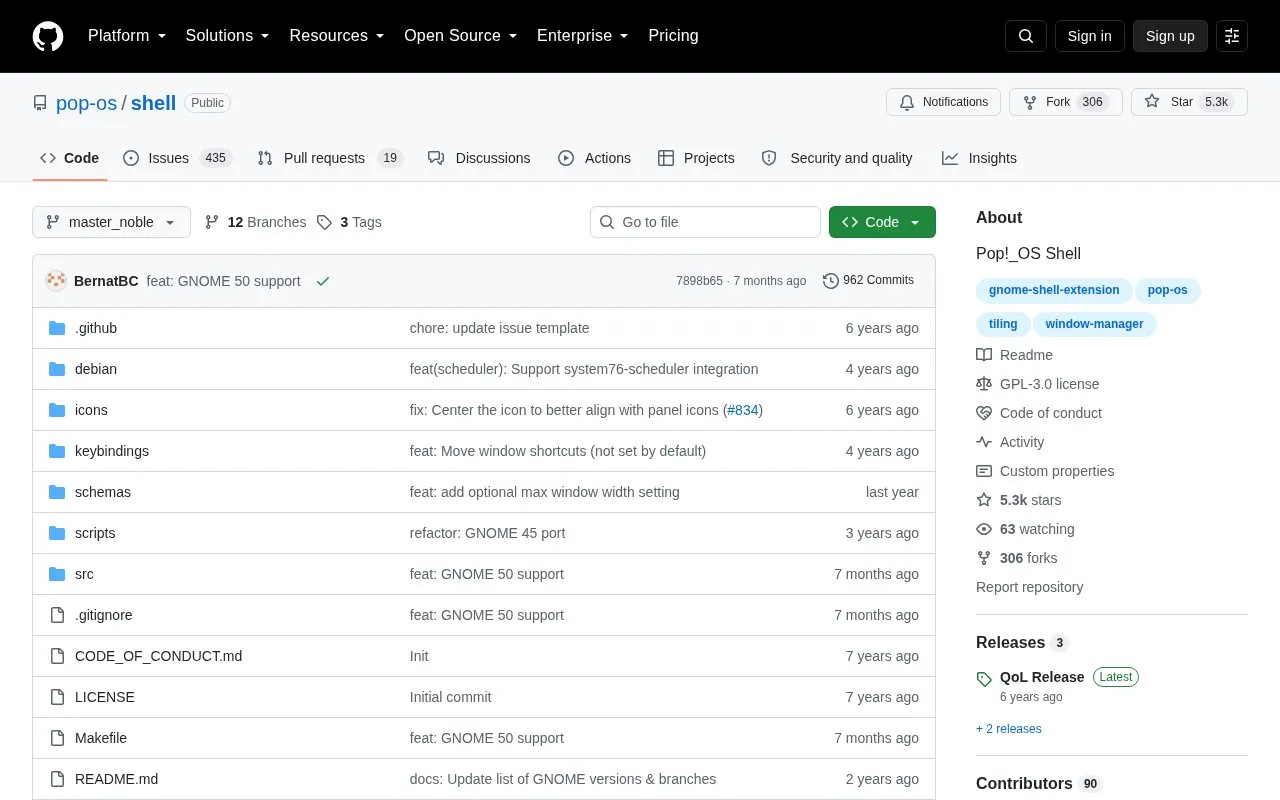The width and height of the screenshot is (1280, 800).
Task: Click the Sign up button
Action: pos(1170,36)
